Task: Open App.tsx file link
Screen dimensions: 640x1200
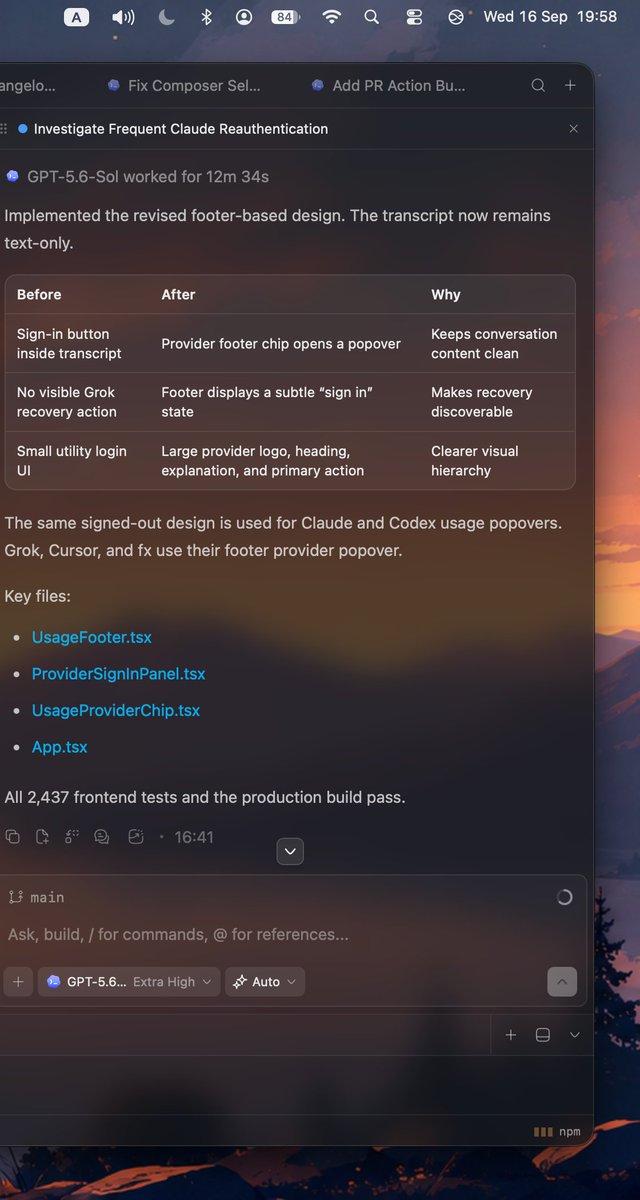Action: [x=59, y=747]
